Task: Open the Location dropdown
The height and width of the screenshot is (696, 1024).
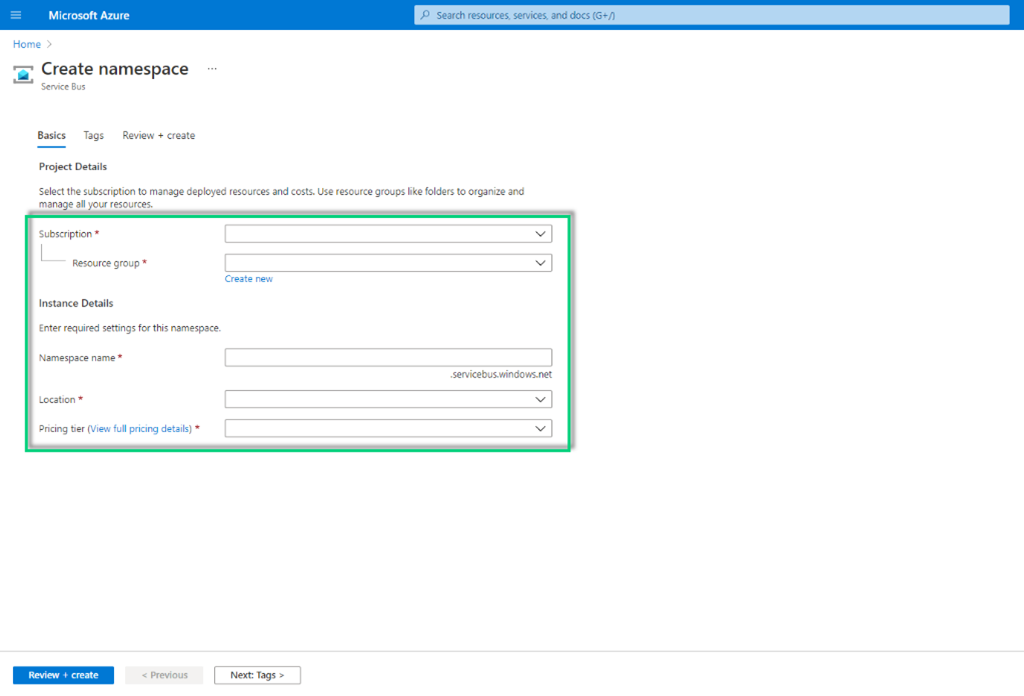Action: 388,399
